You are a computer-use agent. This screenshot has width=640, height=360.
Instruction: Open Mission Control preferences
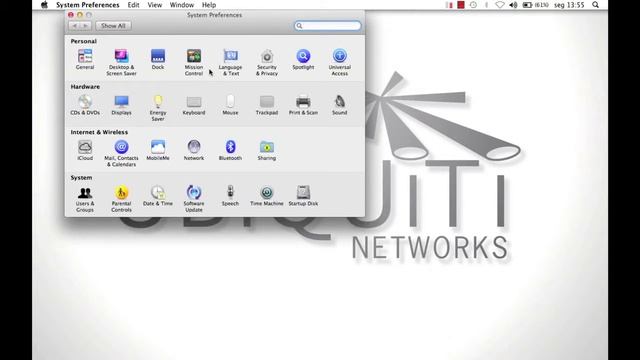[194, 62]
